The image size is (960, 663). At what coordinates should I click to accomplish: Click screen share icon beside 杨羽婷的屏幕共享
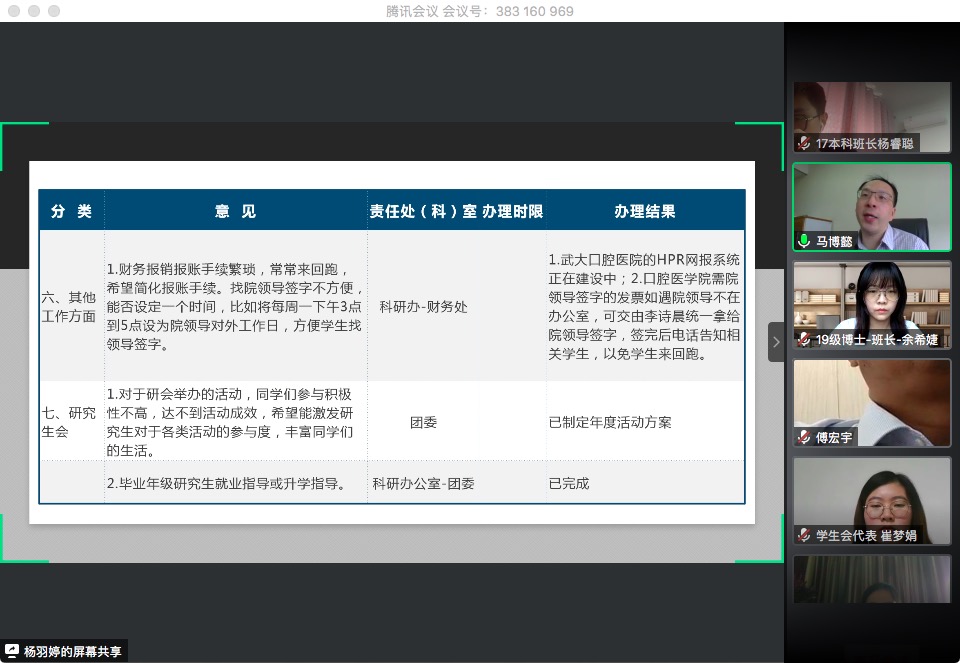pos(12,651)
